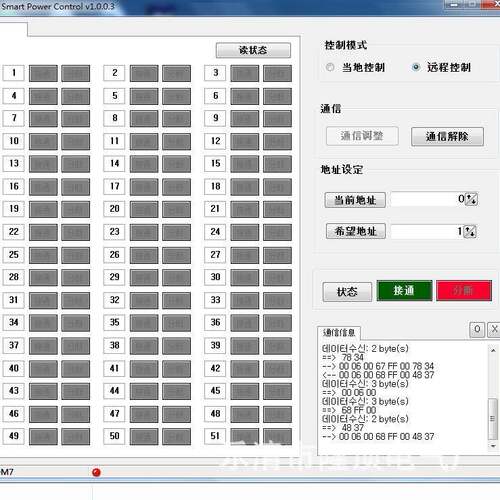This screenshot has height=500, width=500.
Task: Click the channel number box 9
Action: (215, 118)
